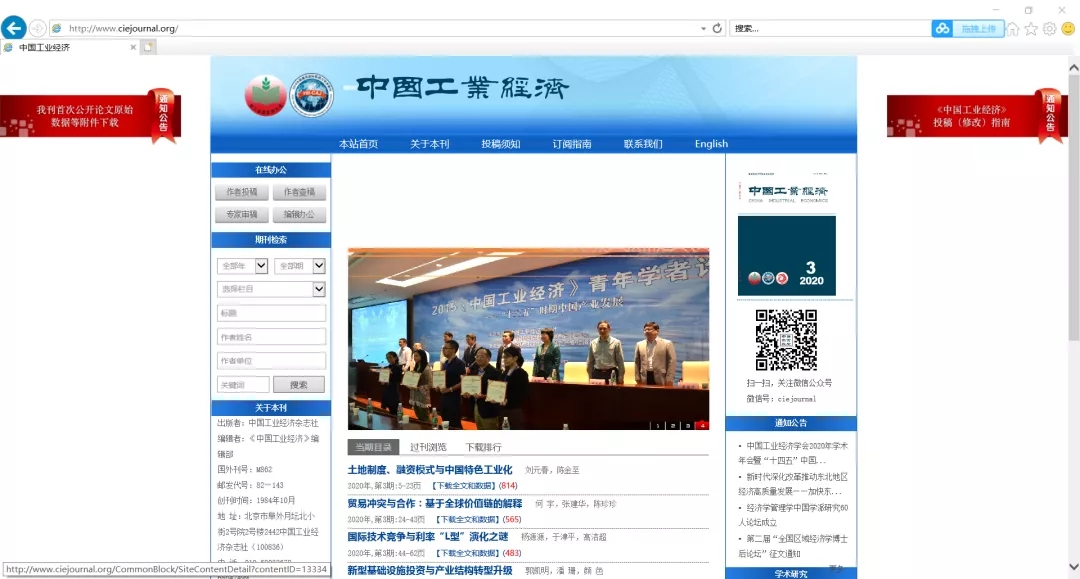
Task: Click the 作者姓名 input field
Action: click(271, 337)
